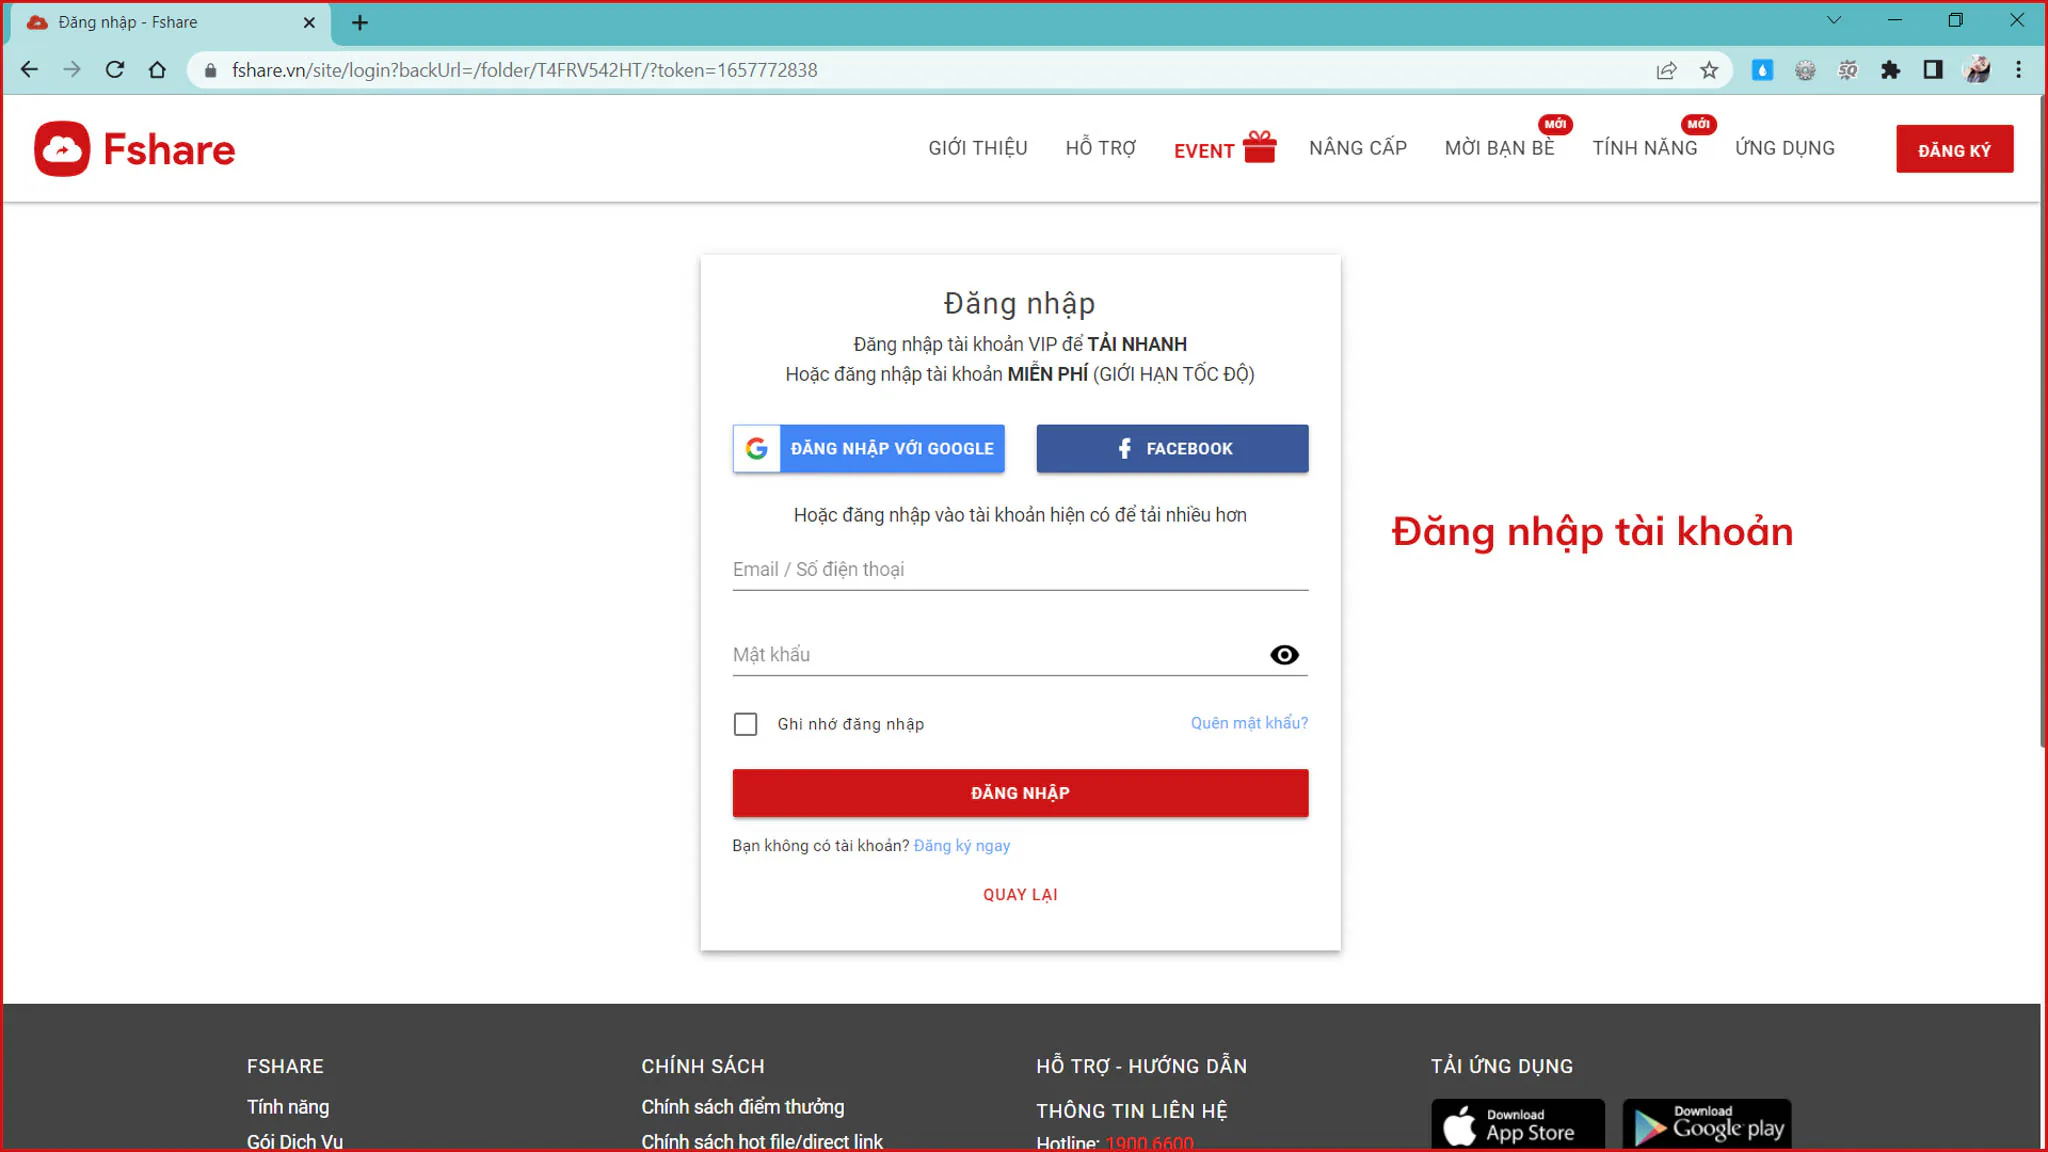Show password with the eye icon
Screen dimensions: 2048x1152
click(1284, 655)
